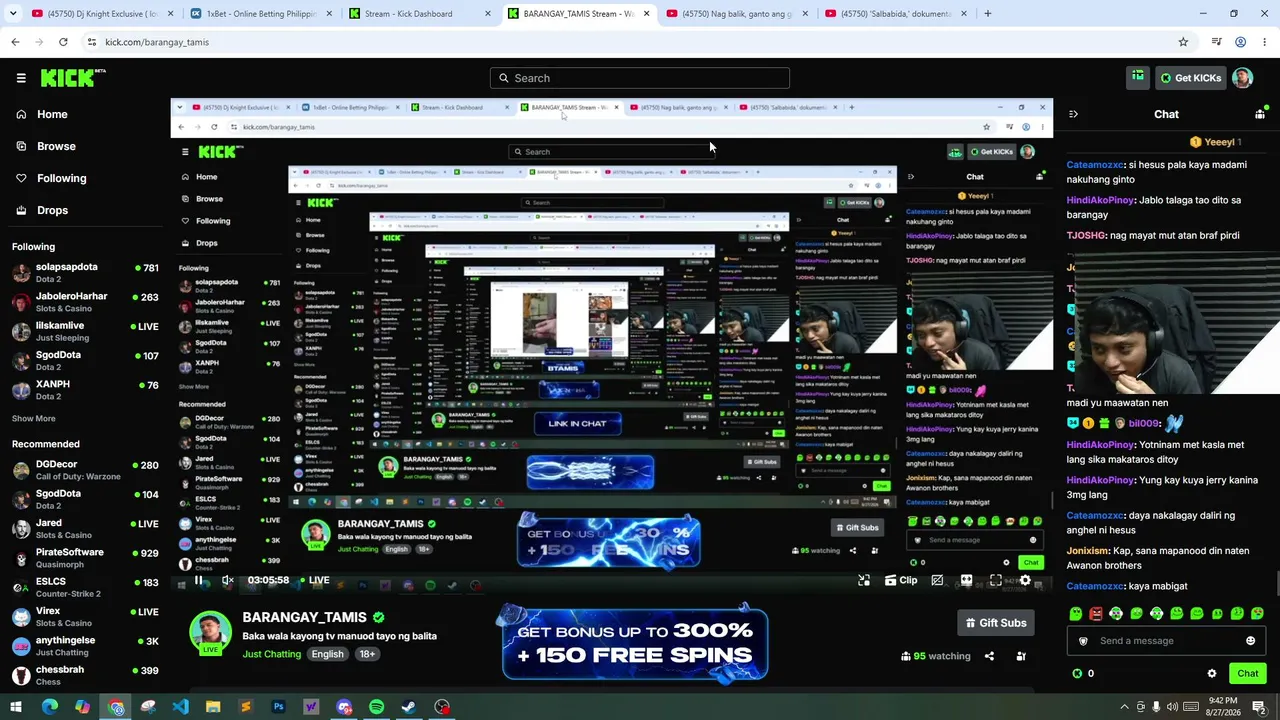Click the Get KICKs button
This screenshot has width=1280, height=720.
(x=1189, y=78)
